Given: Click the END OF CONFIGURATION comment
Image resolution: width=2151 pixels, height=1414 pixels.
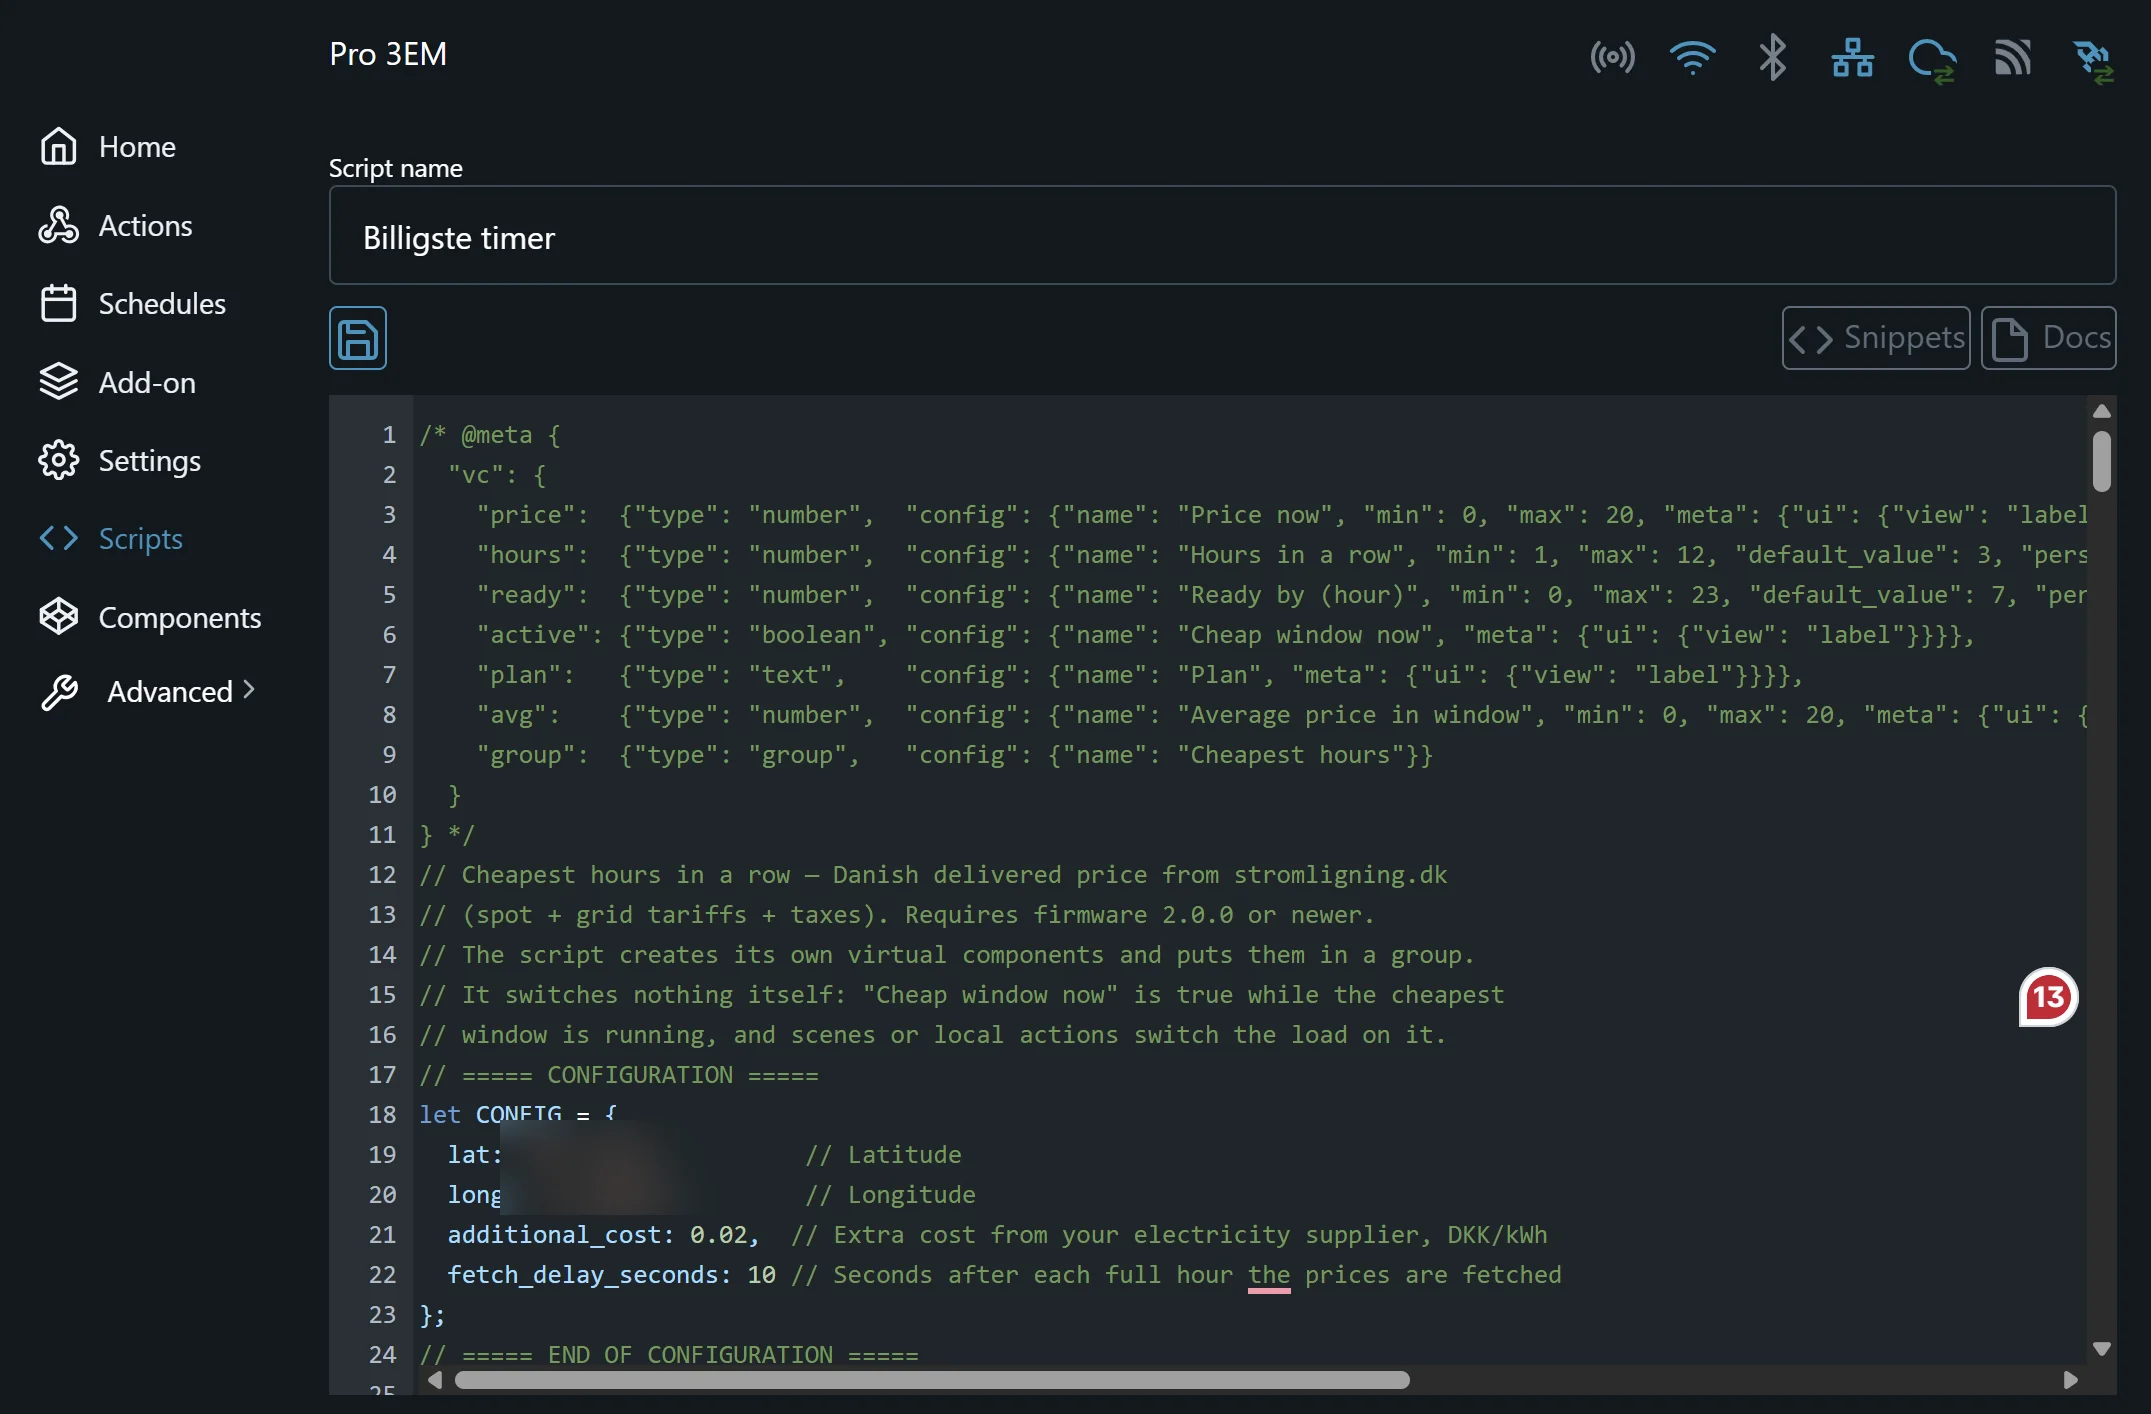Looking at the screenshot, I should [669, 1355].
